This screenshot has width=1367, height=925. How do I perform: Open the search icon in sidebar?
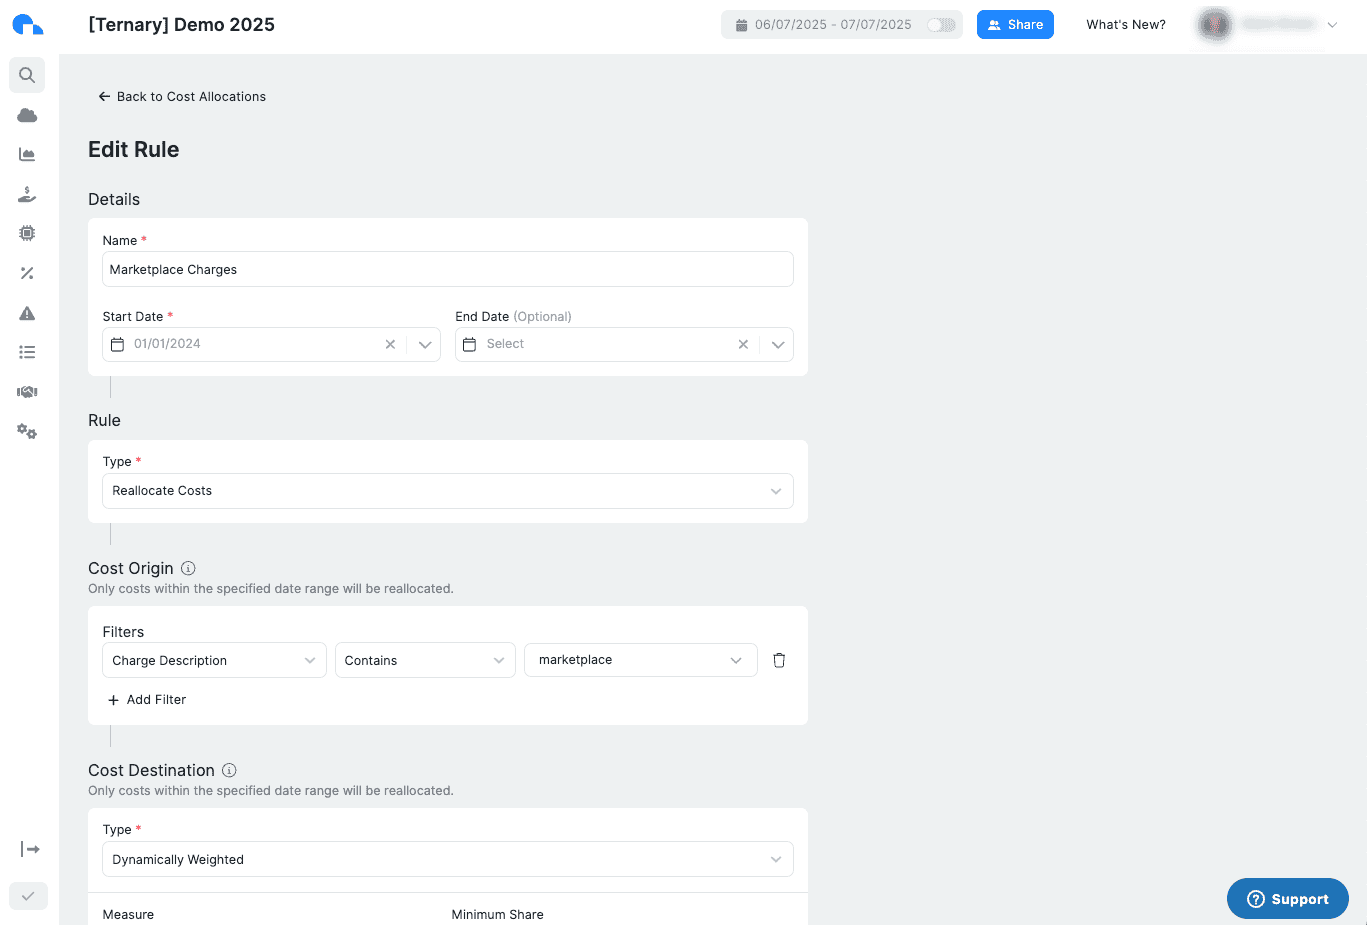pyautogui.click(x=27, y=75)
